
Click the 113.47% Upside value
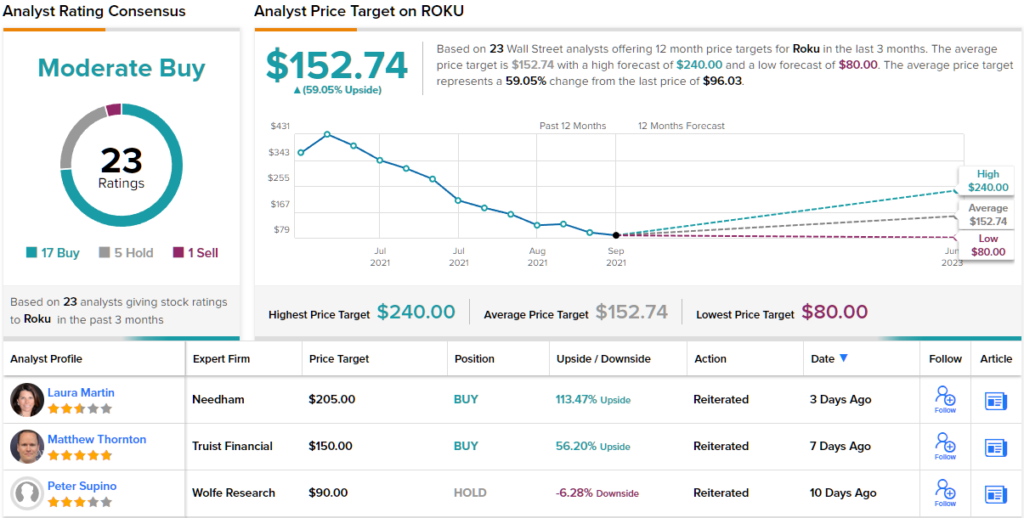pos(593,399)
